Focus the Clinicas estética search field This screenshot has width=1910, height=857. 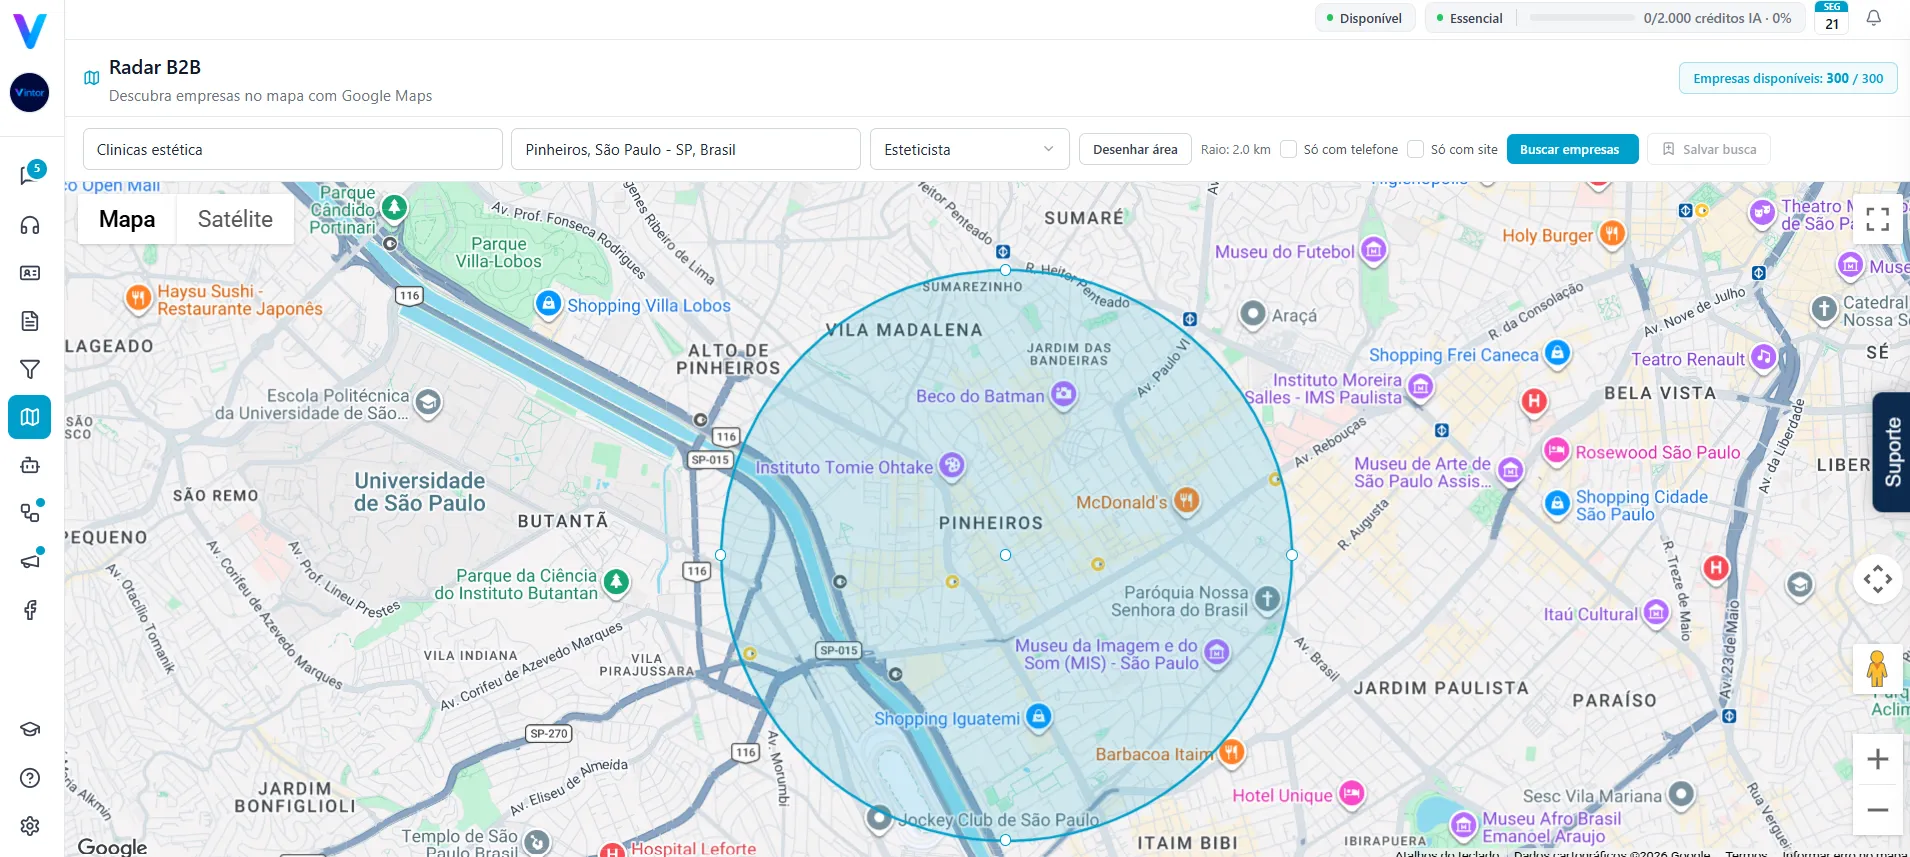(293, 149)
